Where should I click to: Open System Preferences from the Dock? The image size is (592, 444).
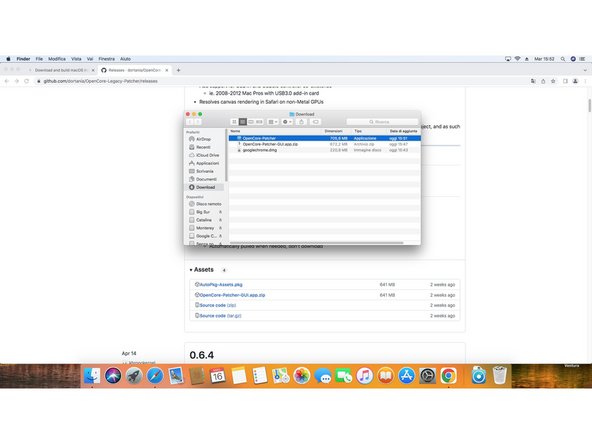point(427,376)
